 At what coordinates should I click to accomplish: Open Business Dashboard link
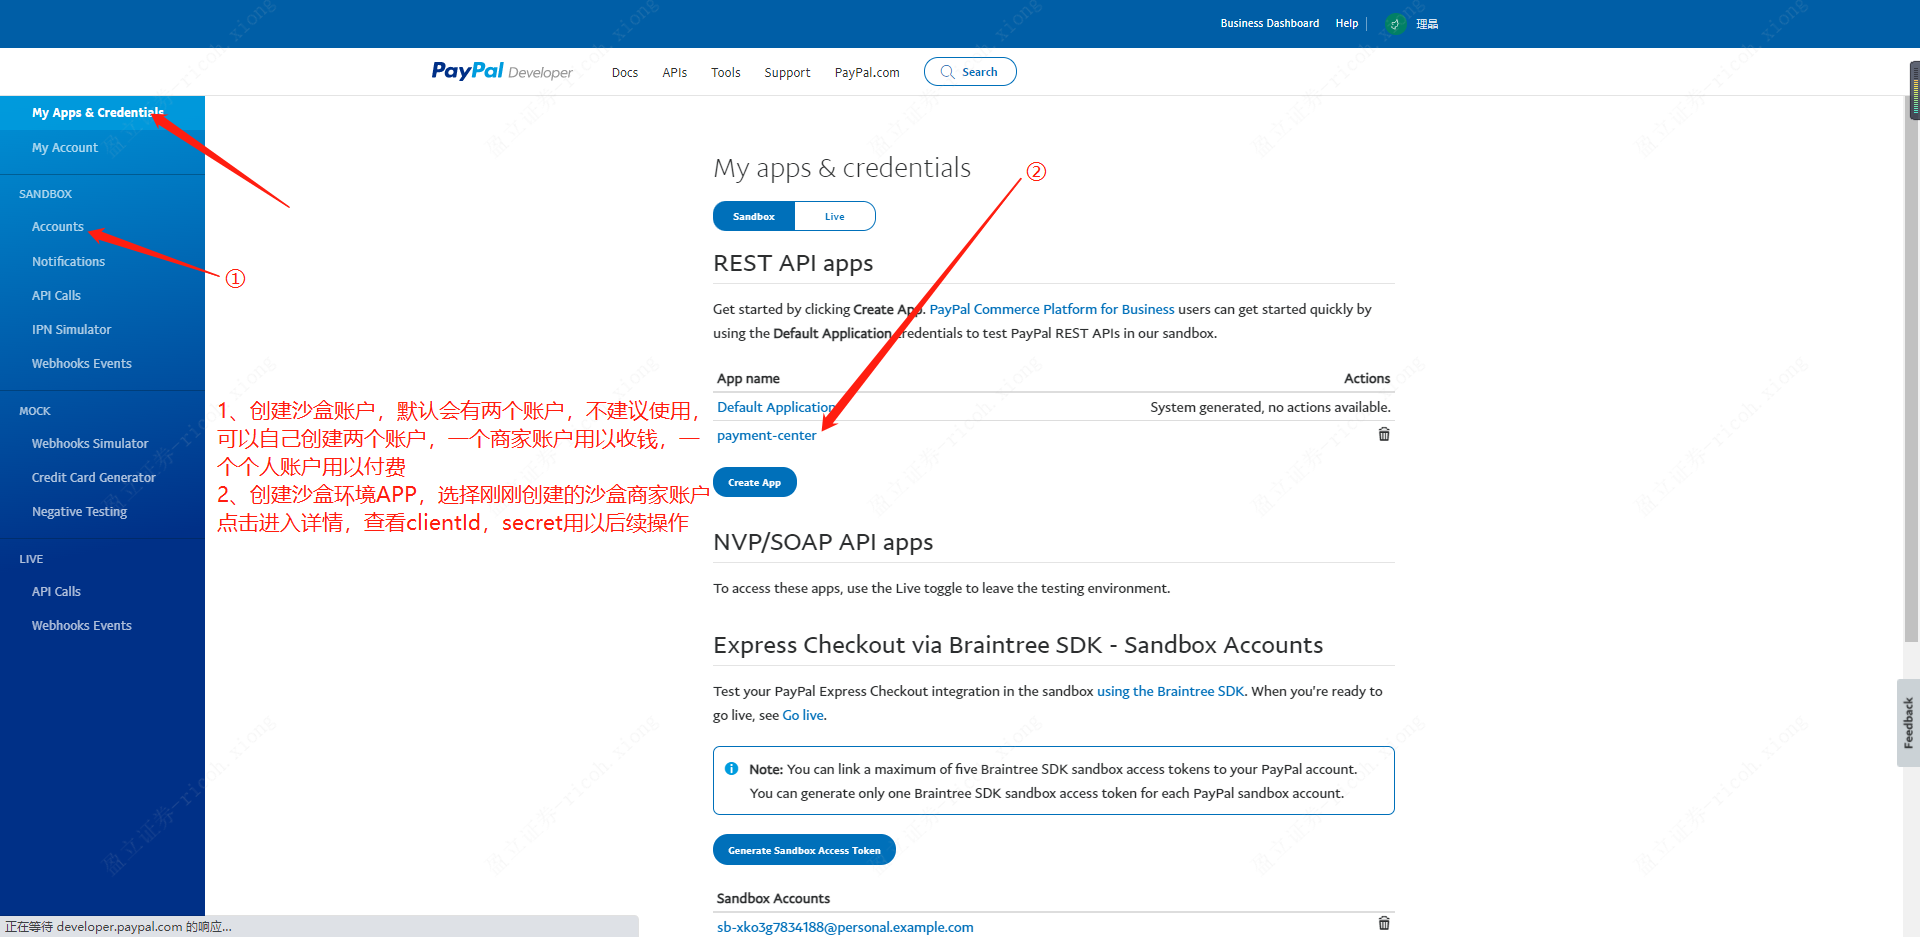(1270, 23)
